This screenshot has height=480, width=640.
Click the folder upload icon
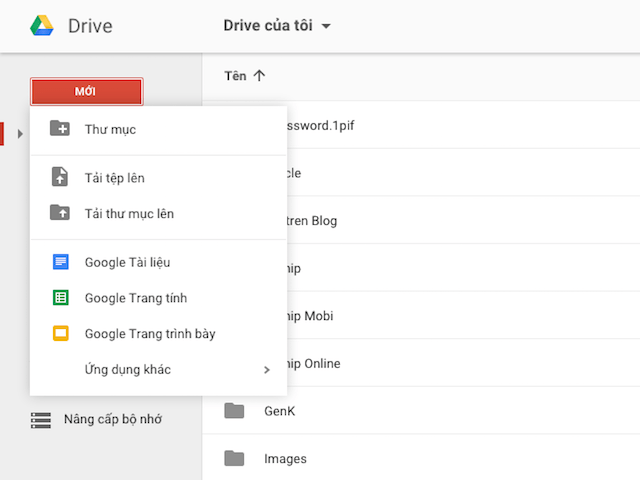(60, 213)
